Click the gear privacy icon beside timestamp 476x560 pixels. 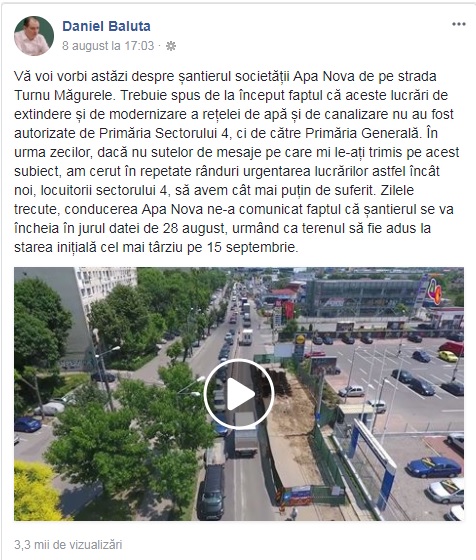(x=171, y=46)
